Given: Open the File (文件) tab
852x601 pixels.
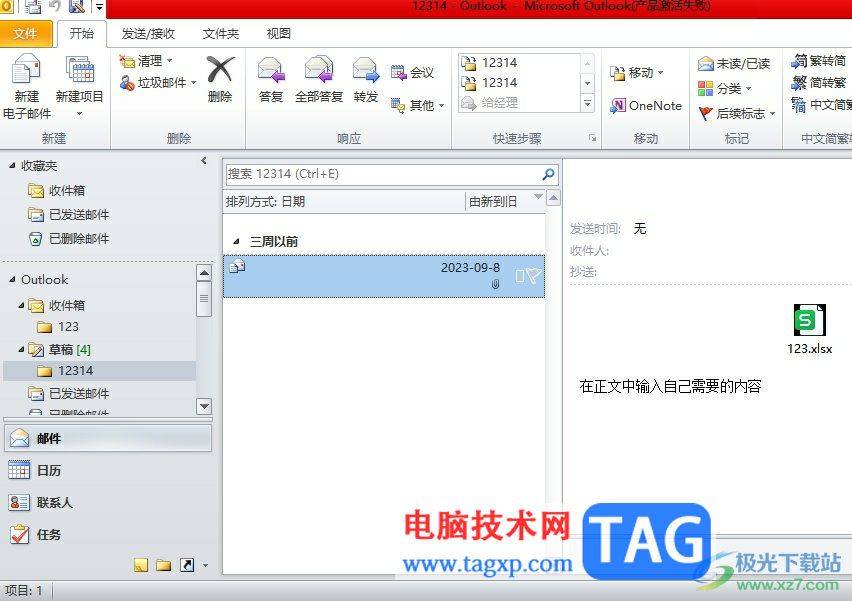Looking at the screenshot, I should (26, 34).
